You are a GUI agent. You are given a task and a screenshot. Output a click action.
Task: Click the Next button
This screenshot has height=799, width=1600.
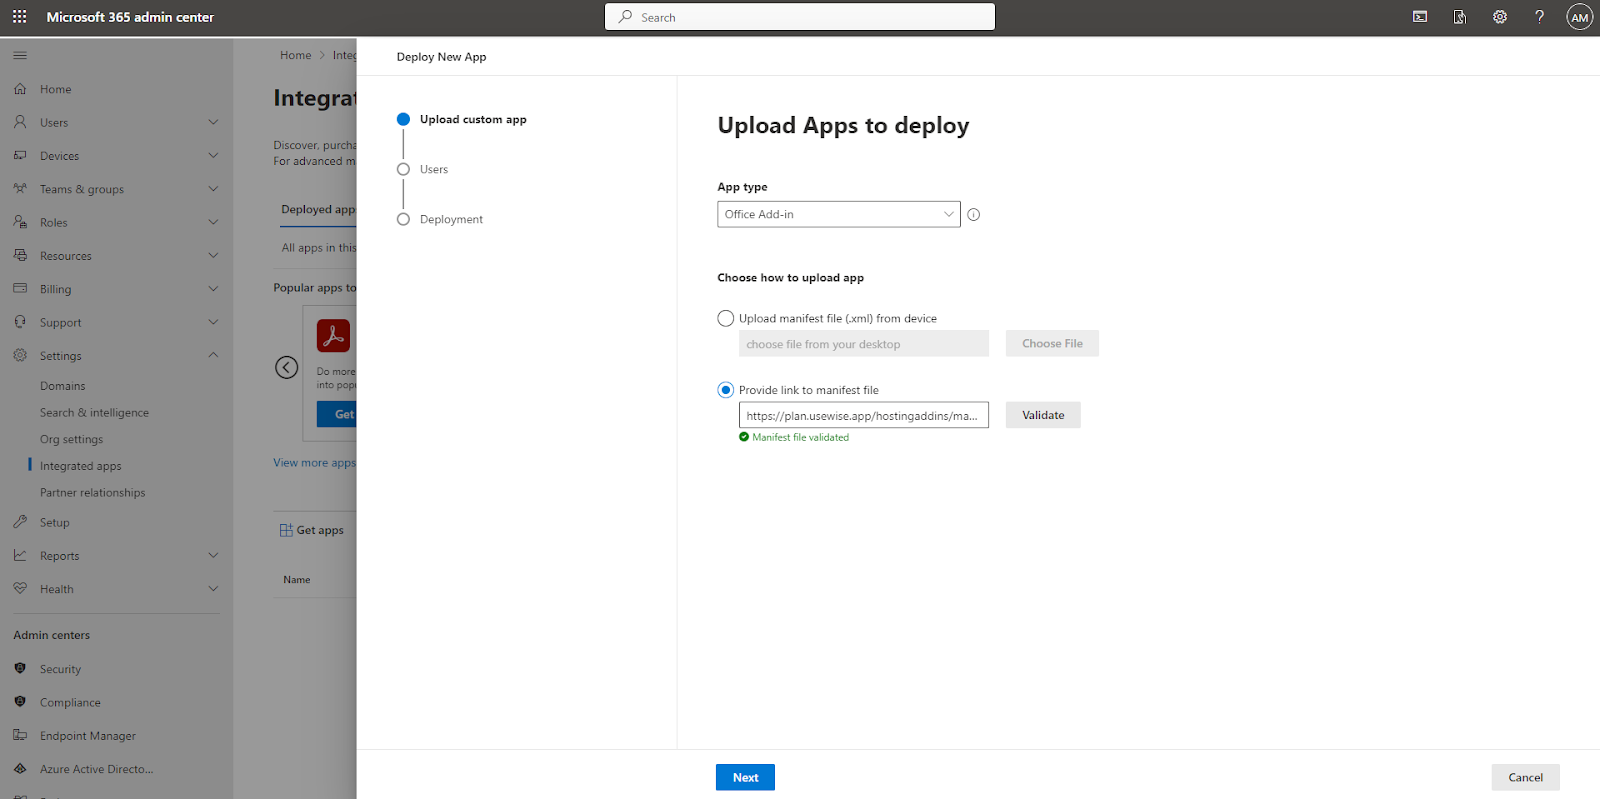tap(745, 777)
